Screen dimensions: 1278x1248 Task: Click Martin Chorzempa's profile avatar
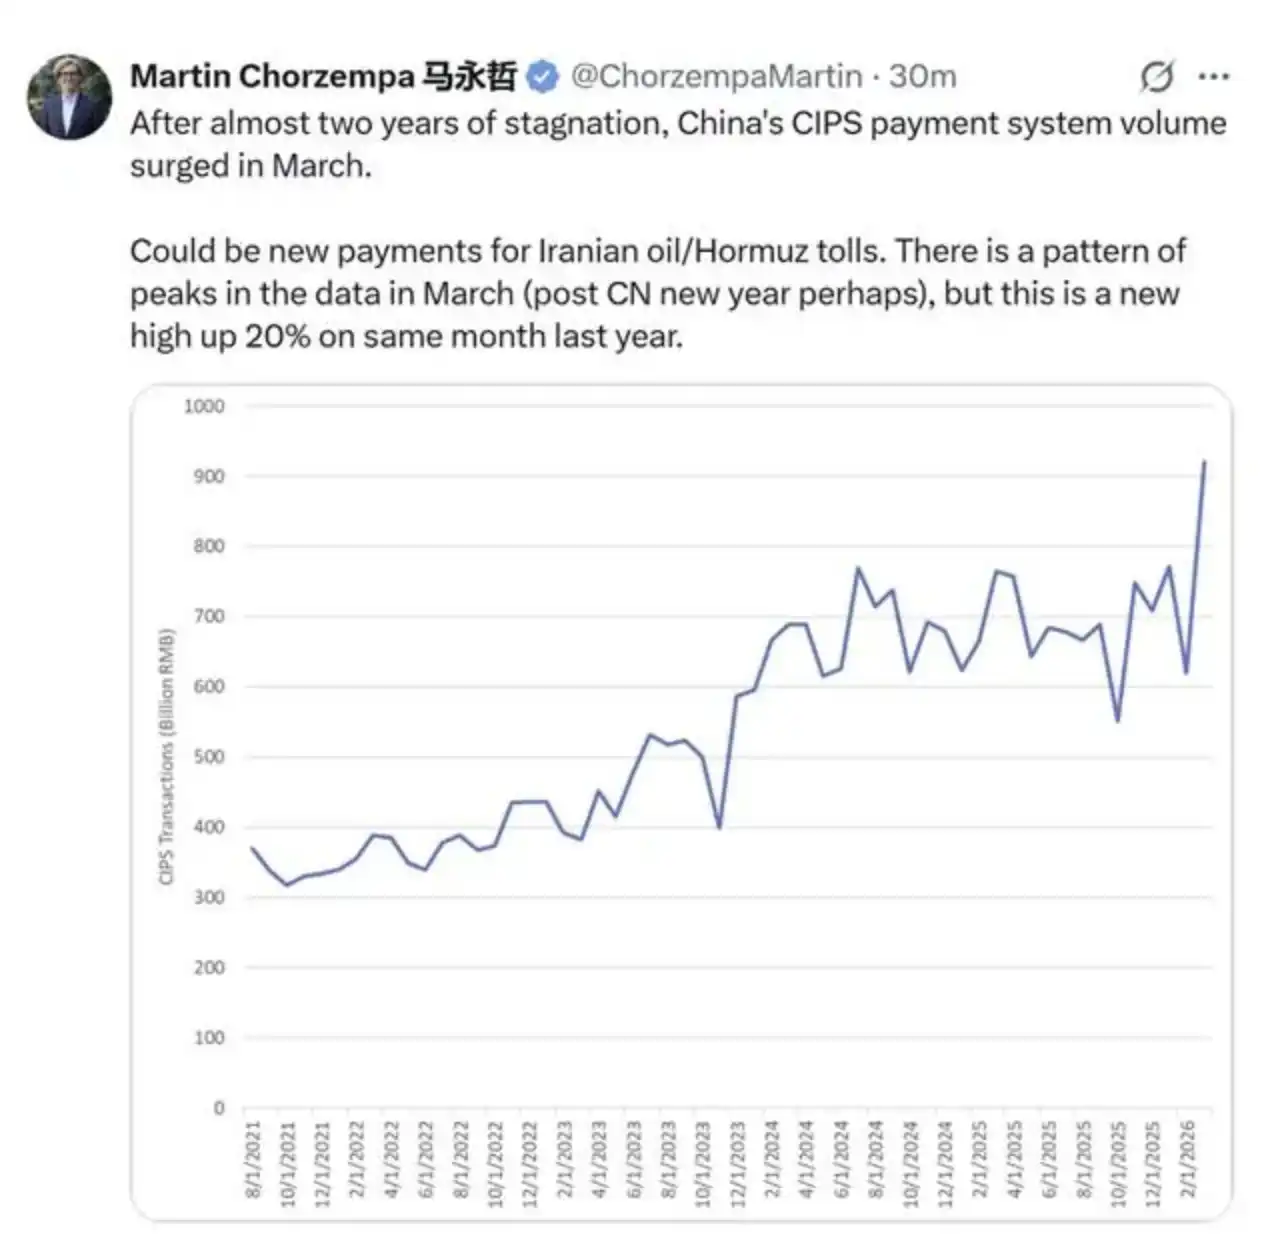[x=69, y=96]
